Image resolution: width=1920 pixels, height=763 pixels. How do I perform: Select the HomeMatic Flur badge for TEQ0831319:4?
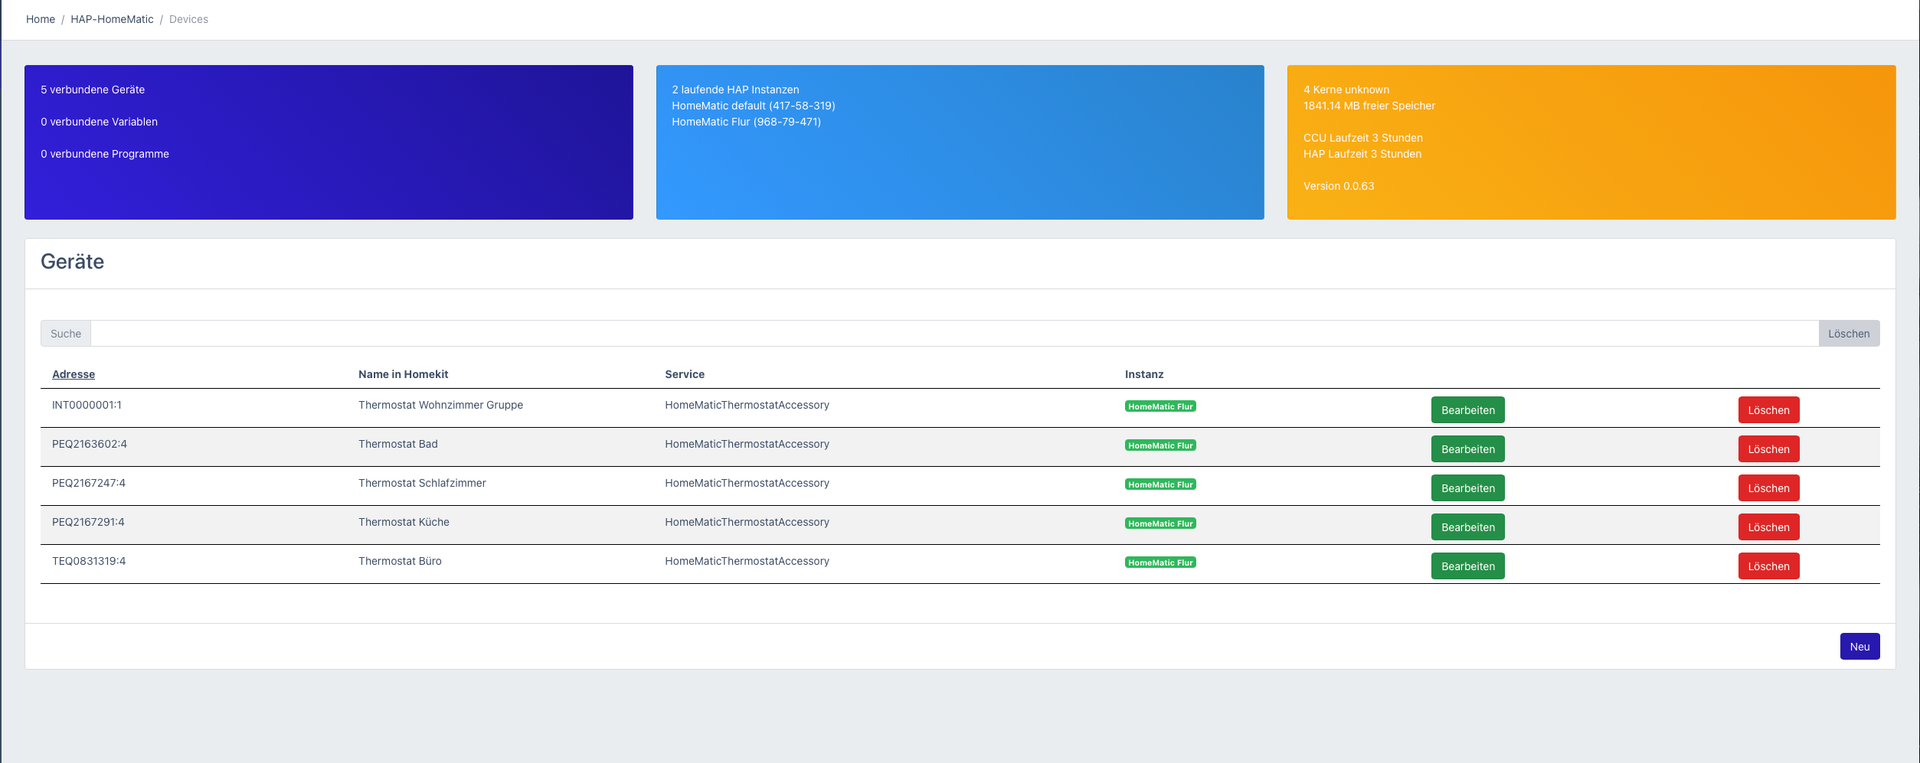[1160, 562]
